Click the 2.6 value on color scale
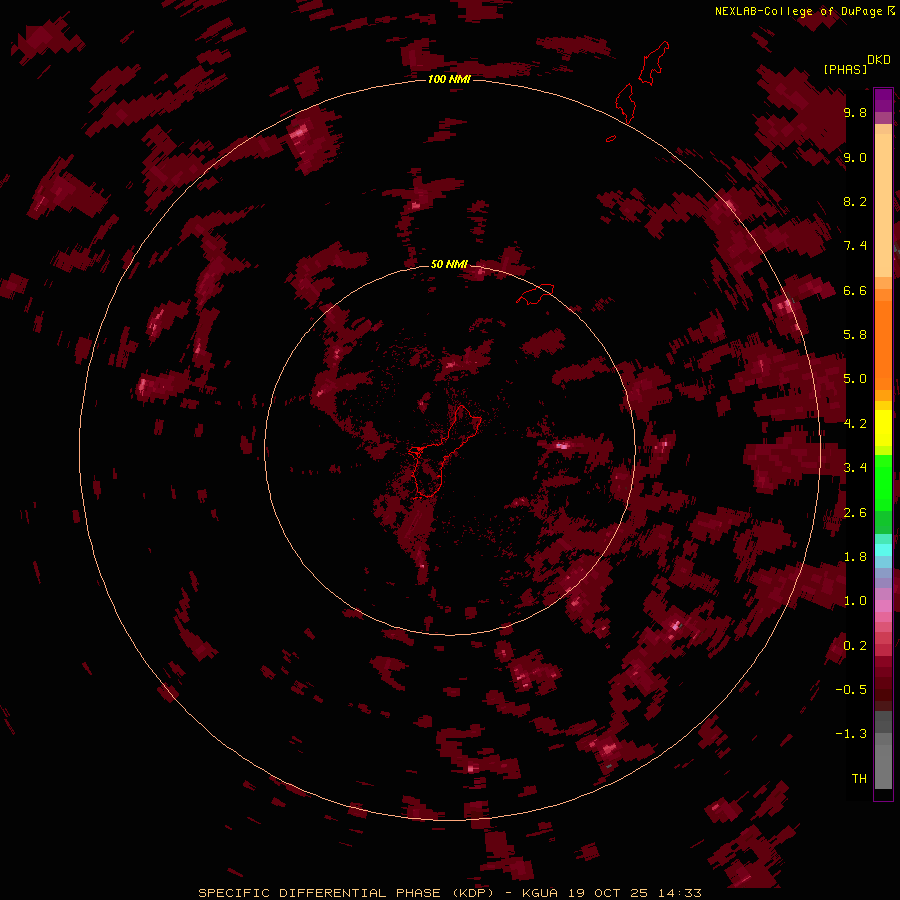The height and width of the screenshot is (900, 900). pyautogui.click(x=855, y=513)
